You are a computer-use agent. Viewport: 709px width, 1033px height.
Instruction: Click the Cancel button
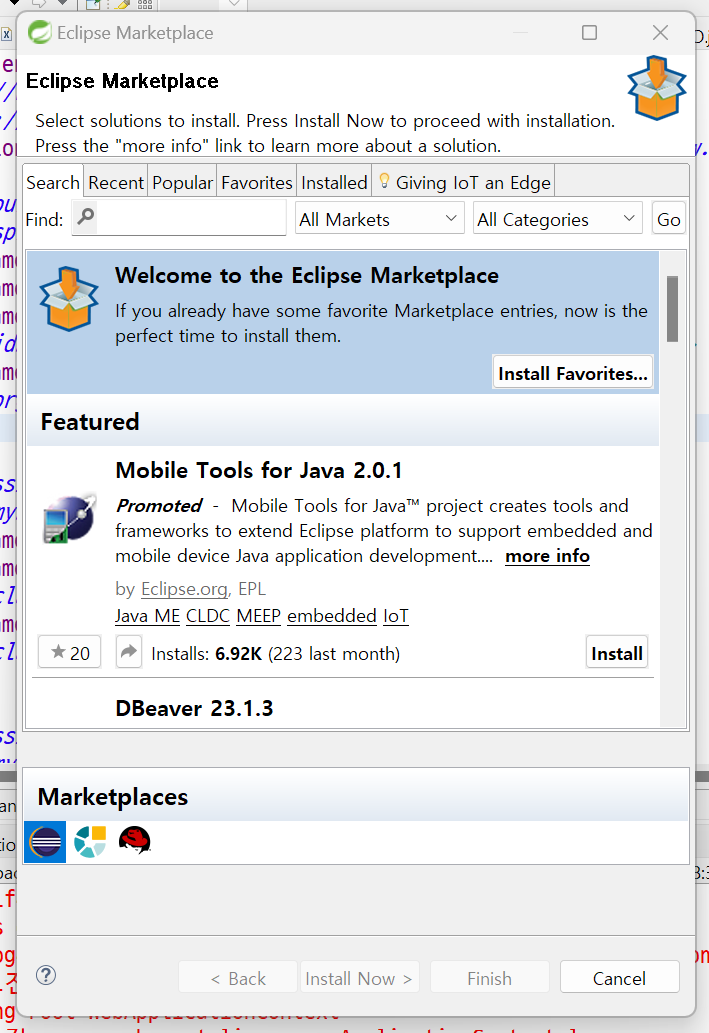pos(619,978)
